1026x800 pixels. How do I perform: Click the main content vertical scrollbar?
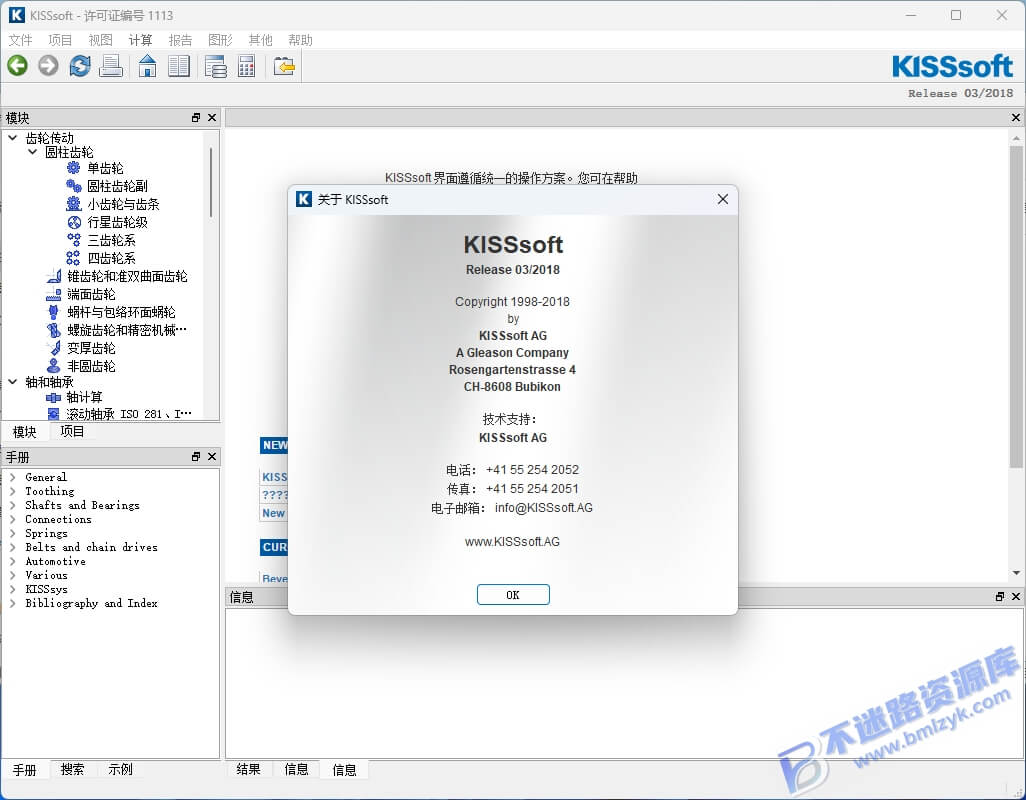point(1016,307)
